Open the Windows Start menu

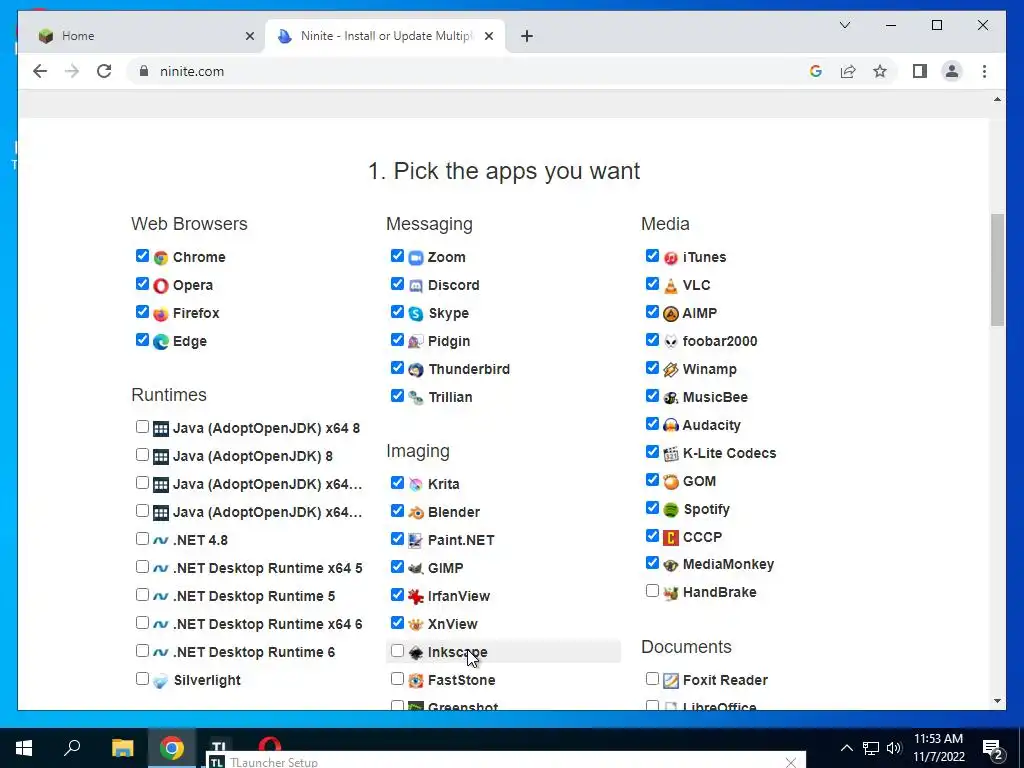tap(24, 748)
